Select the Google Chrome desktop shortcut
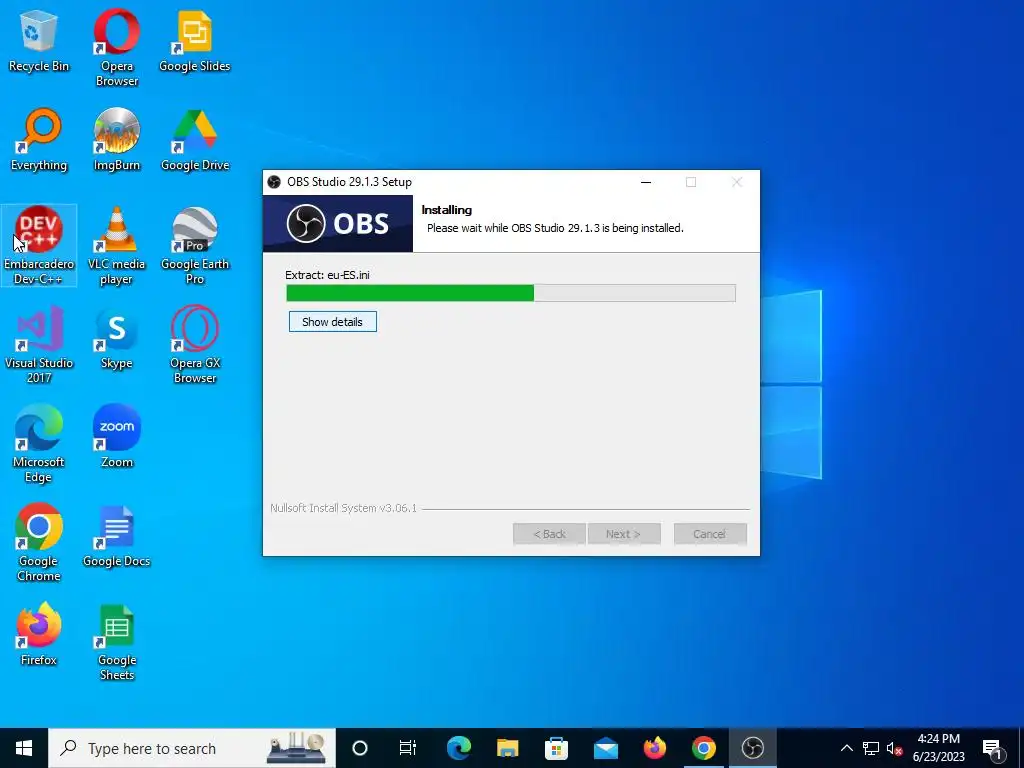Screen dimensions: 1024x768 coord(39,542)
